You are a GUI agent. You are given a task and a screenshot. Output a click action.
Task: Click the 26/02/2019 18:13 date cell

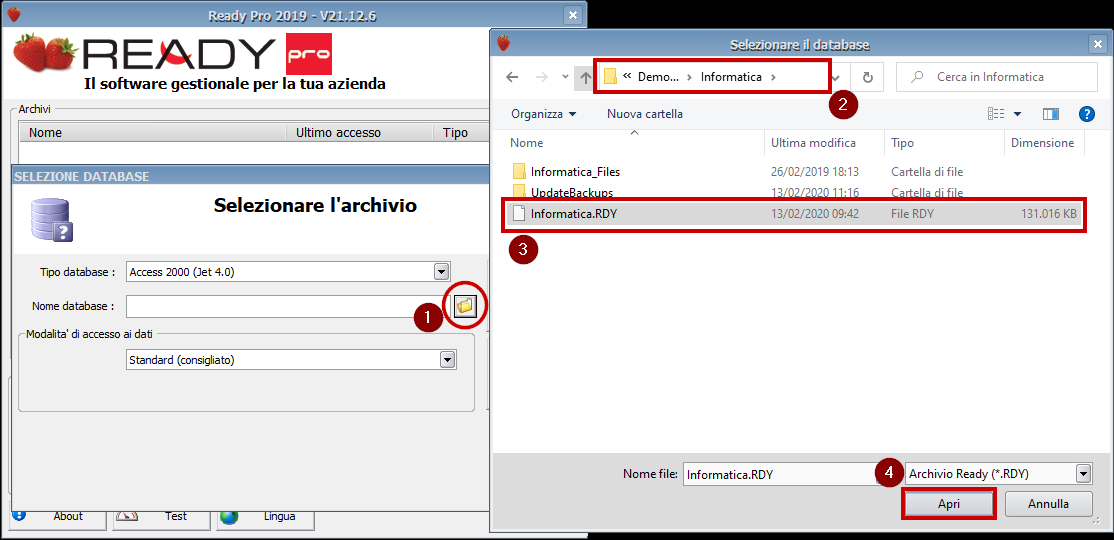click(814, 171)
